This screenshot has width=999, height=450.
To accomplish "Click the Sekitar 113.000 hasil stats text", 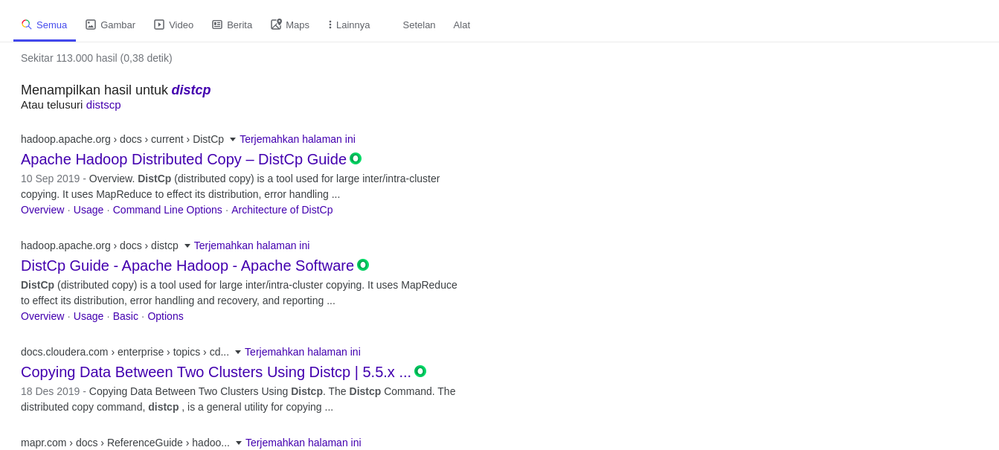I will [x=96, y=58].
